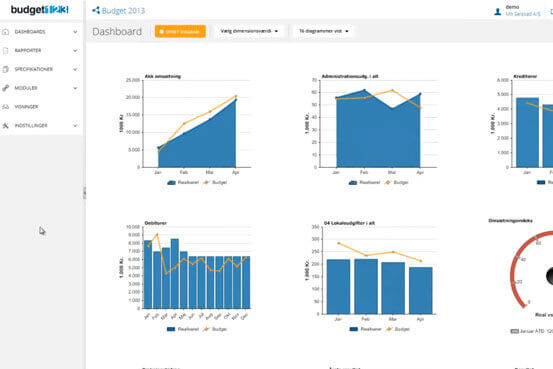Click the company name link under demo
553x369 pixels.
click(523, 14)
